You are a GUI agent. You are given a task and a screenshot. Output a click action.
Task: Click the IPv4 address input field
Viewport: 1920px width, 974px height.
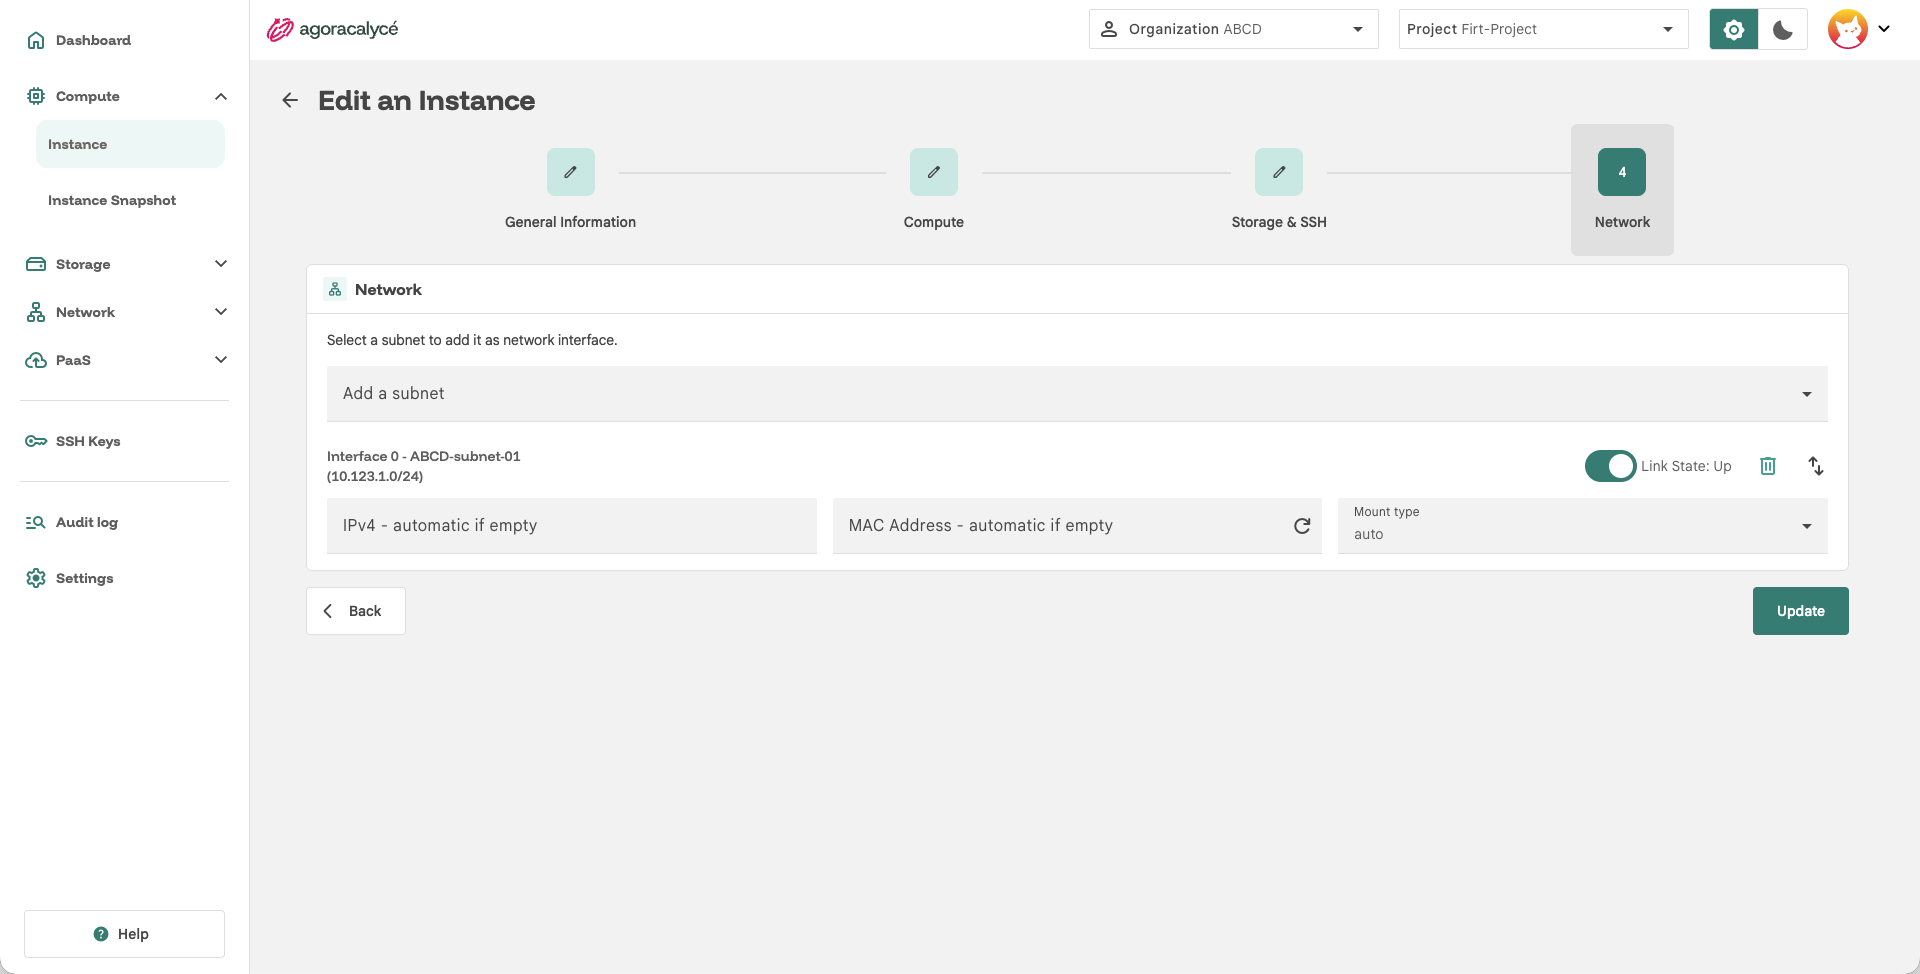pos(572,526)
